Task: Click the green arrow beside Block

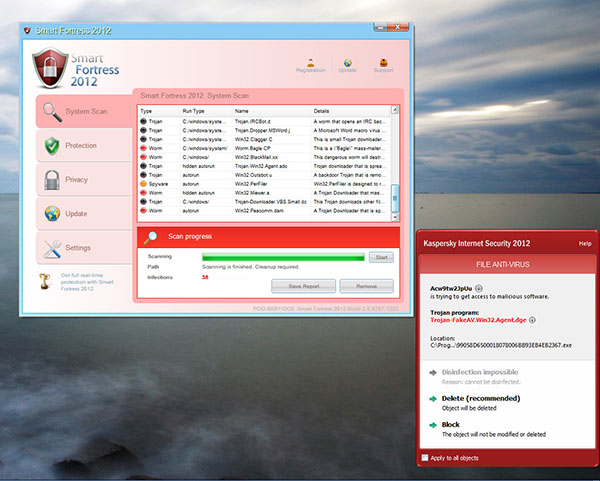Action: pos(433,425)
